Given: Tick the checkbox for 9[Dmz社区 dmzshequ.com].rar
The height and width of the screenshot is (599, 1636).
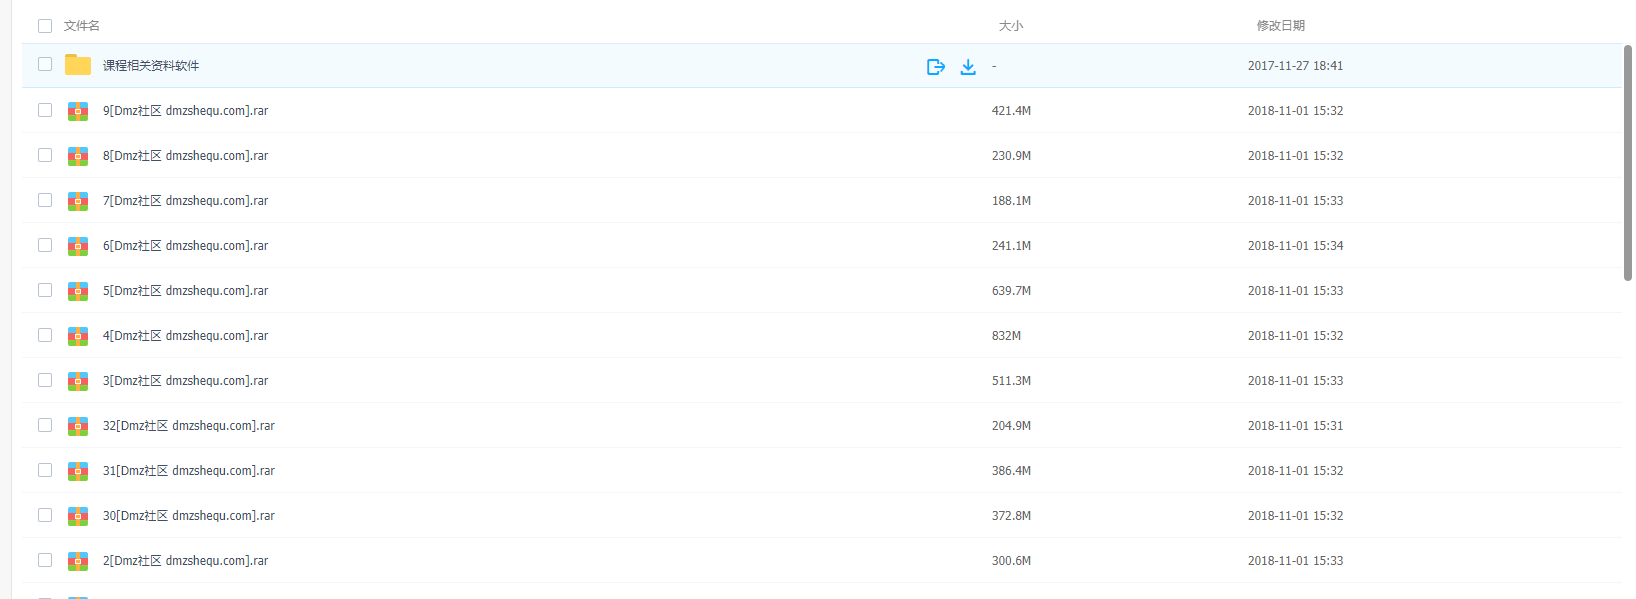Looking at the screenshot, I should (45, 110).
